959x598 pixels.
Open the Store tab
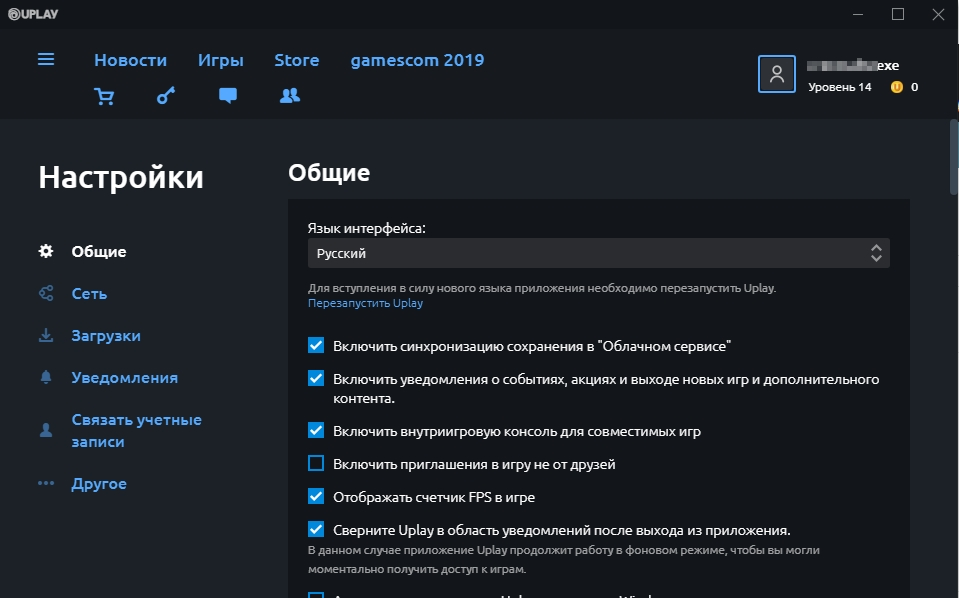point(297,60)
